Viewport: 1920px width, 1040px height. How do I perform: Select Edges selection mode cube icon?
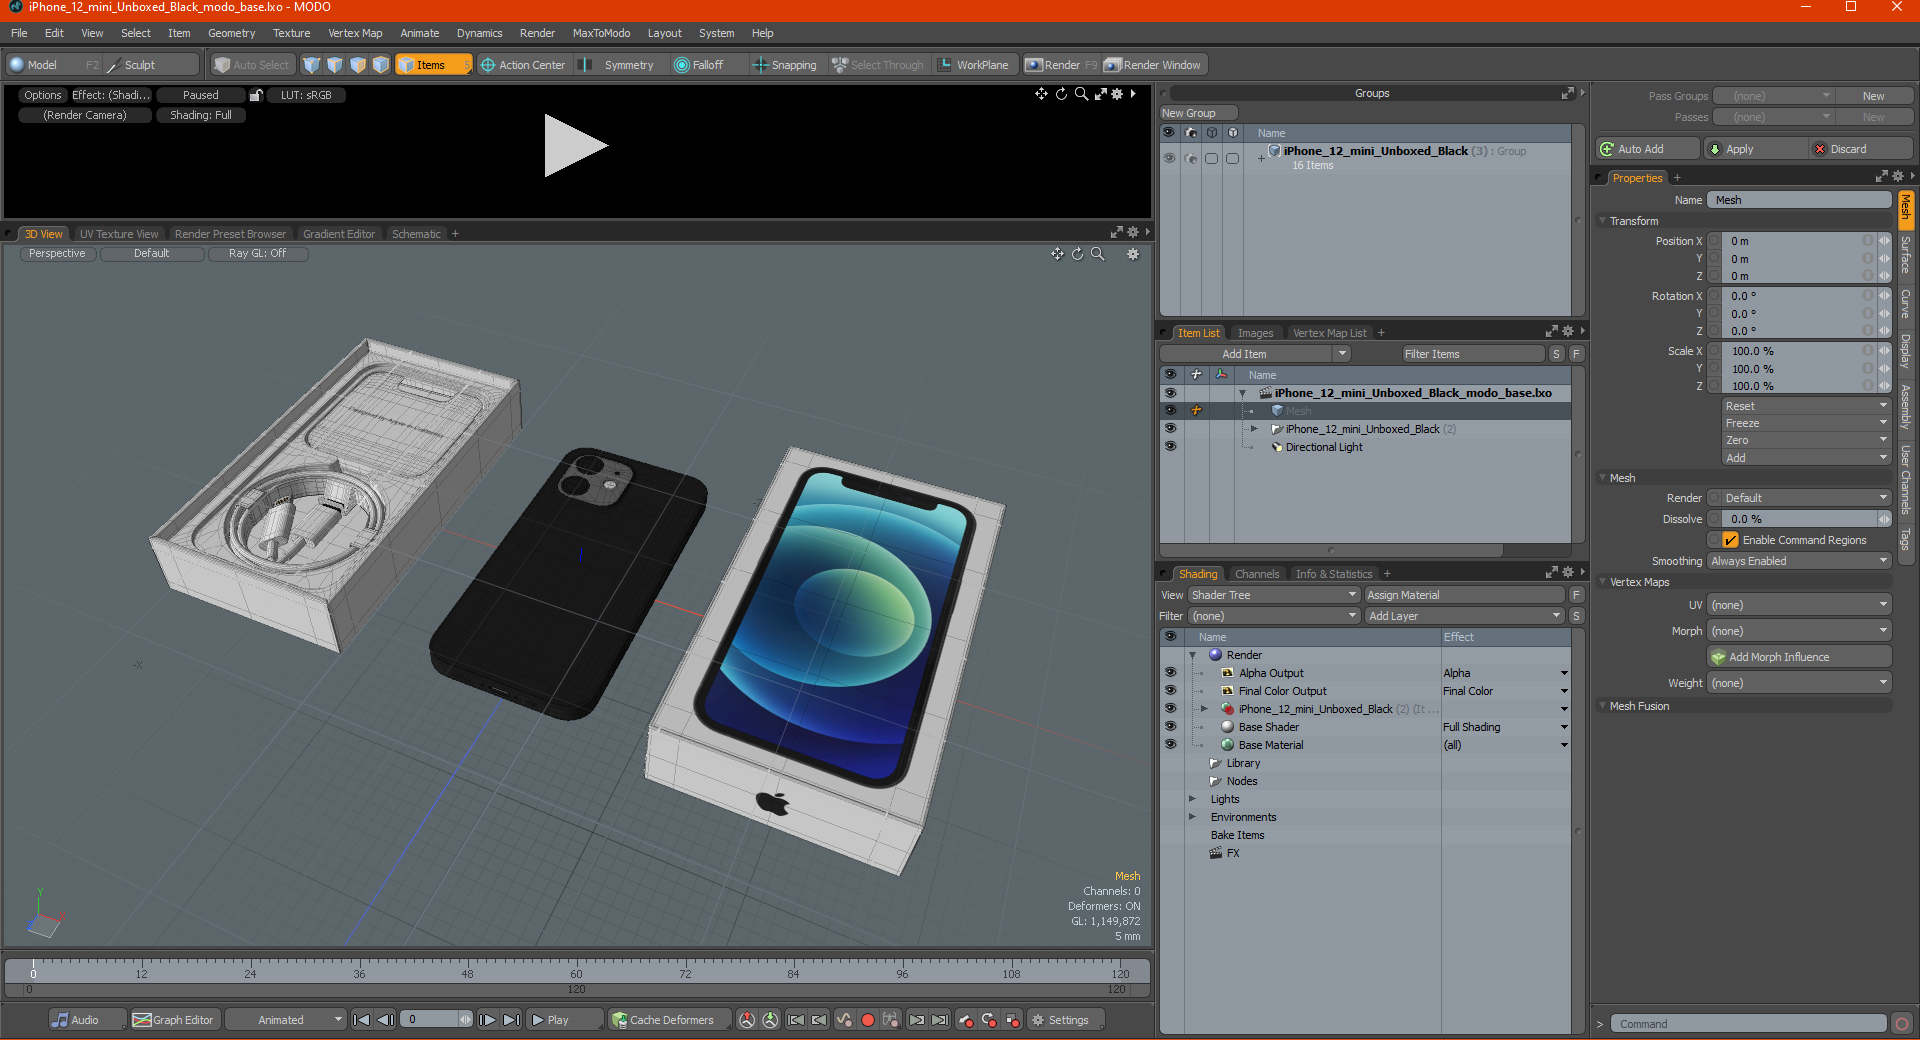(335, 65)
